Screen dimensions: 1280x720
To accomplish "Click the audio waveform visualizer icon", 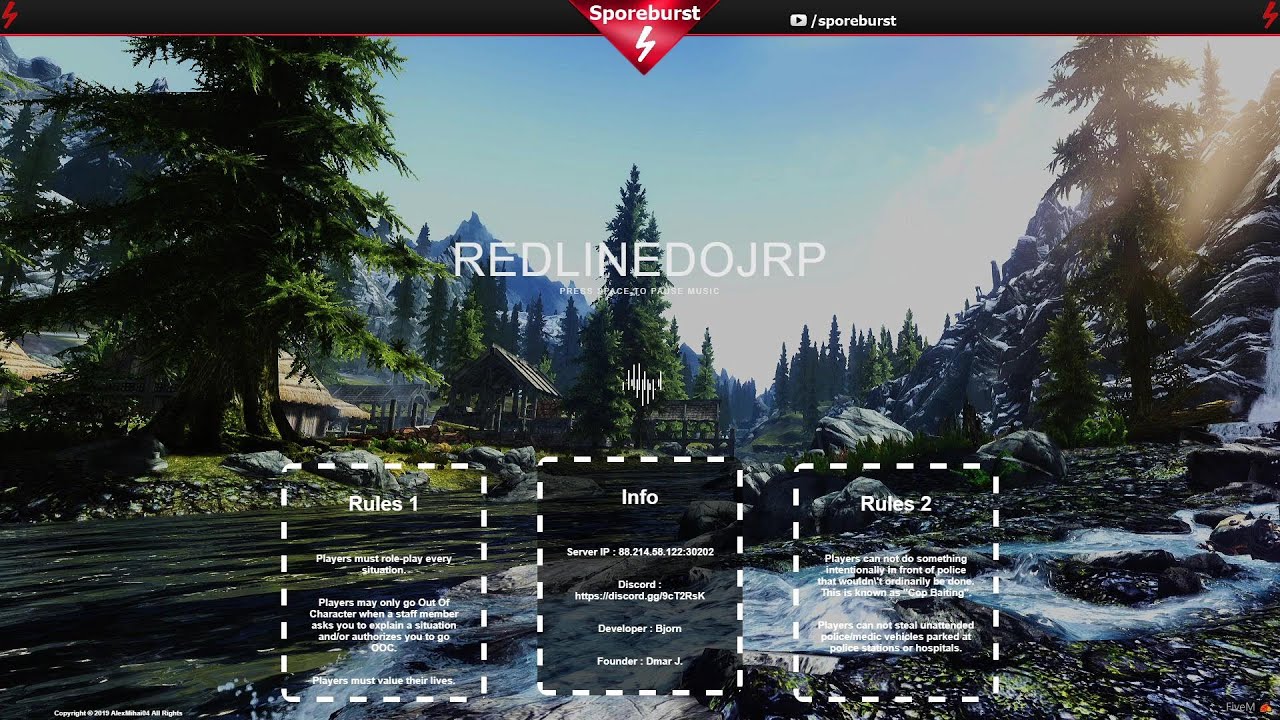I will [x=641, y=383].
